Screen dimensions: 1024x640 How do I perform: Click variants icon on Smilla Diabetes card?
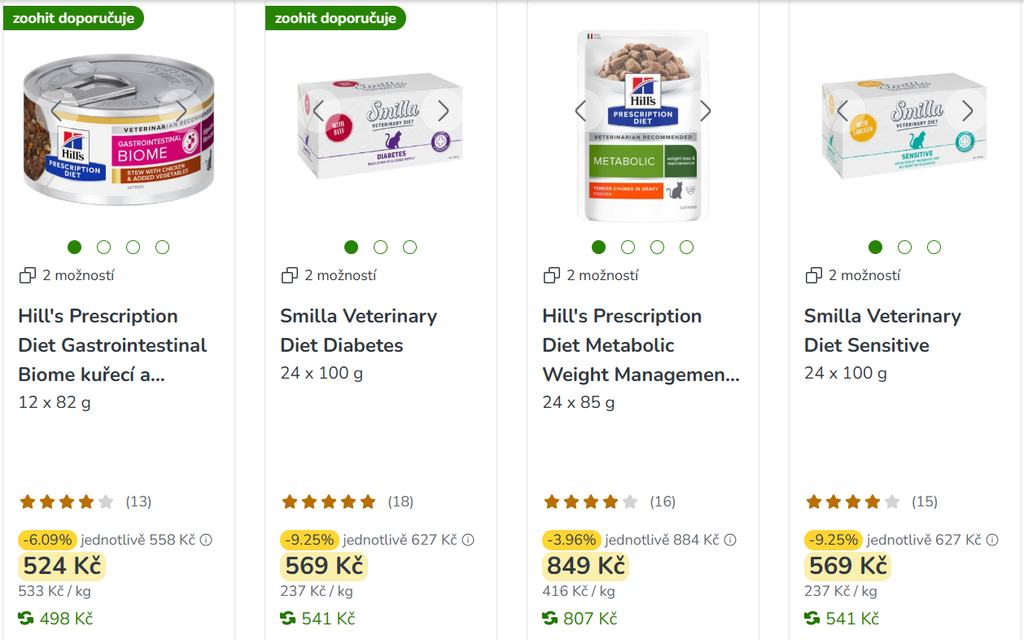click(289, 276)
